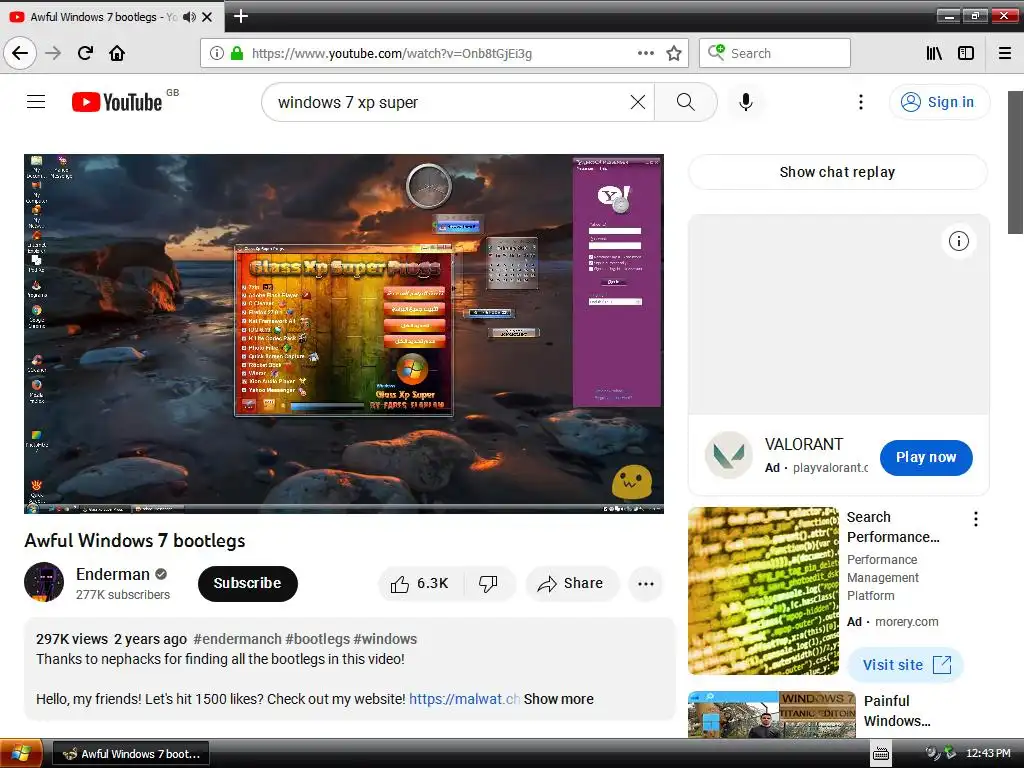Open the code-screen ad thumbnail
This screenshot has height=768, width=1024.
pos(763,590)
